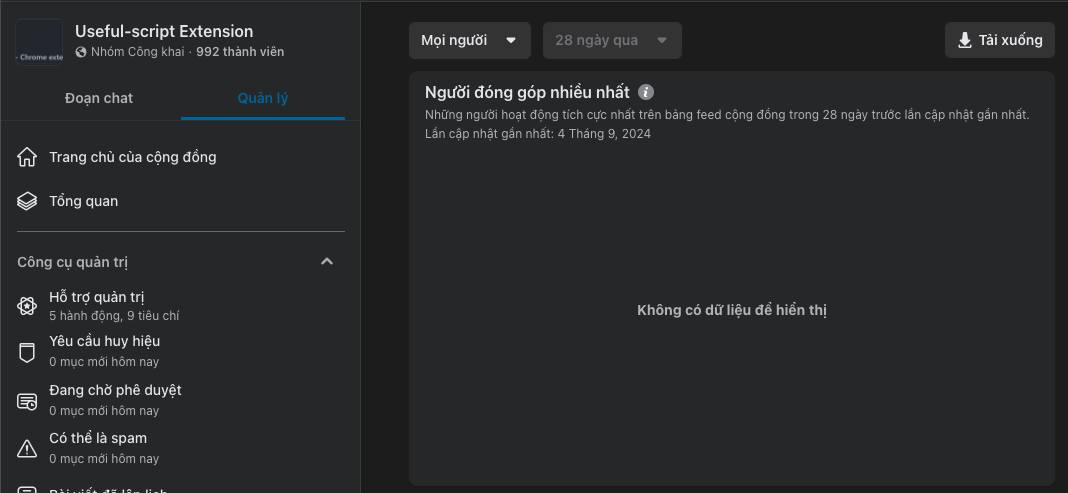The width and height of the screenshot is (1068, 493).
Task: Open the 992 thành viên members link
Action: (240, 52)
